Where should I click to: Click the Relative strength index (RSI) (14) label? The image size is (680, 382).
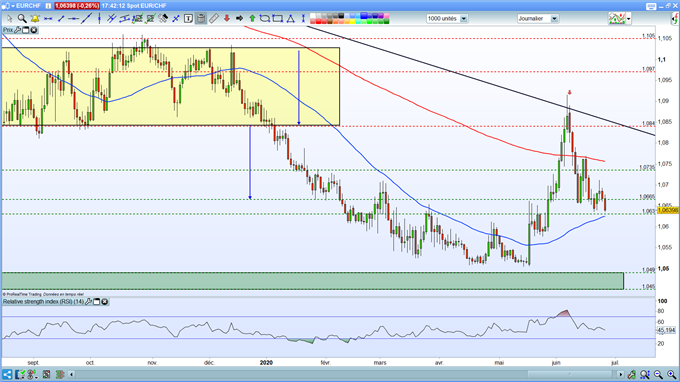pos(43,301)
